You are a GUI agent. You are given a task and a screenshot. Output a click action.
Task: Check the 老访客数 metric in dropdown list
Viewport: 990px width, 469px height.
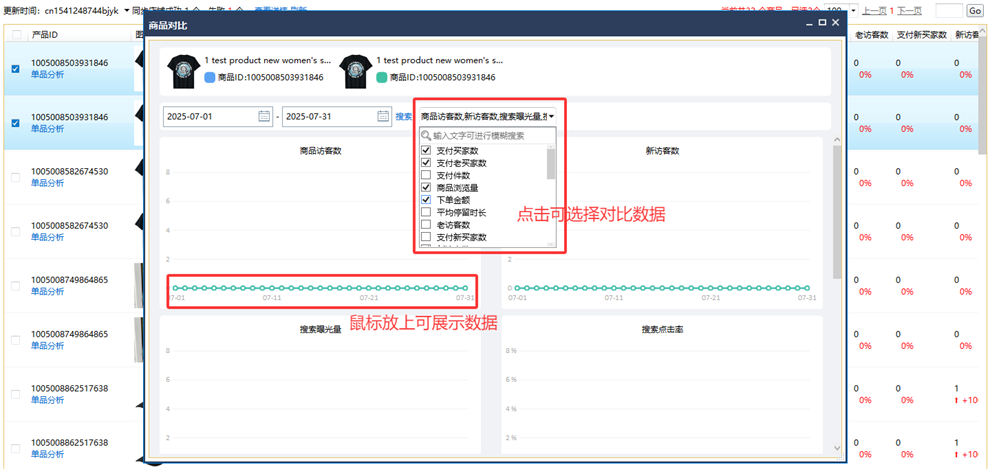426,224
